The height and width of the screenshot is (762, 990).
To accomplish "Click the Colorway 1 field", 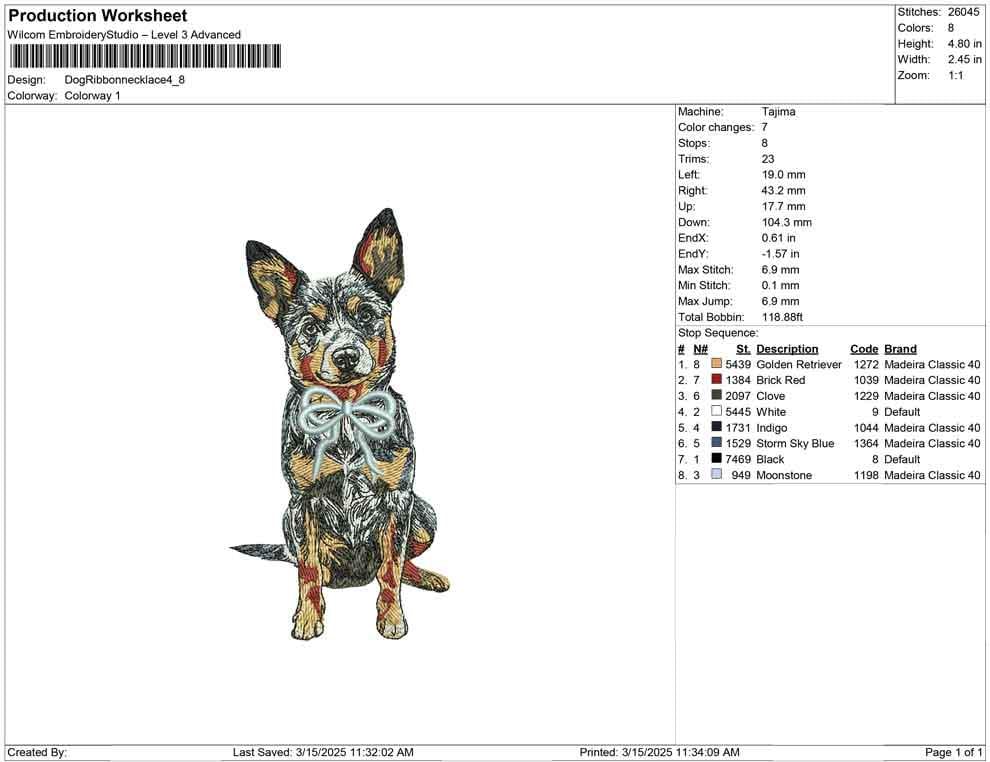I will (x=92, y=96).
